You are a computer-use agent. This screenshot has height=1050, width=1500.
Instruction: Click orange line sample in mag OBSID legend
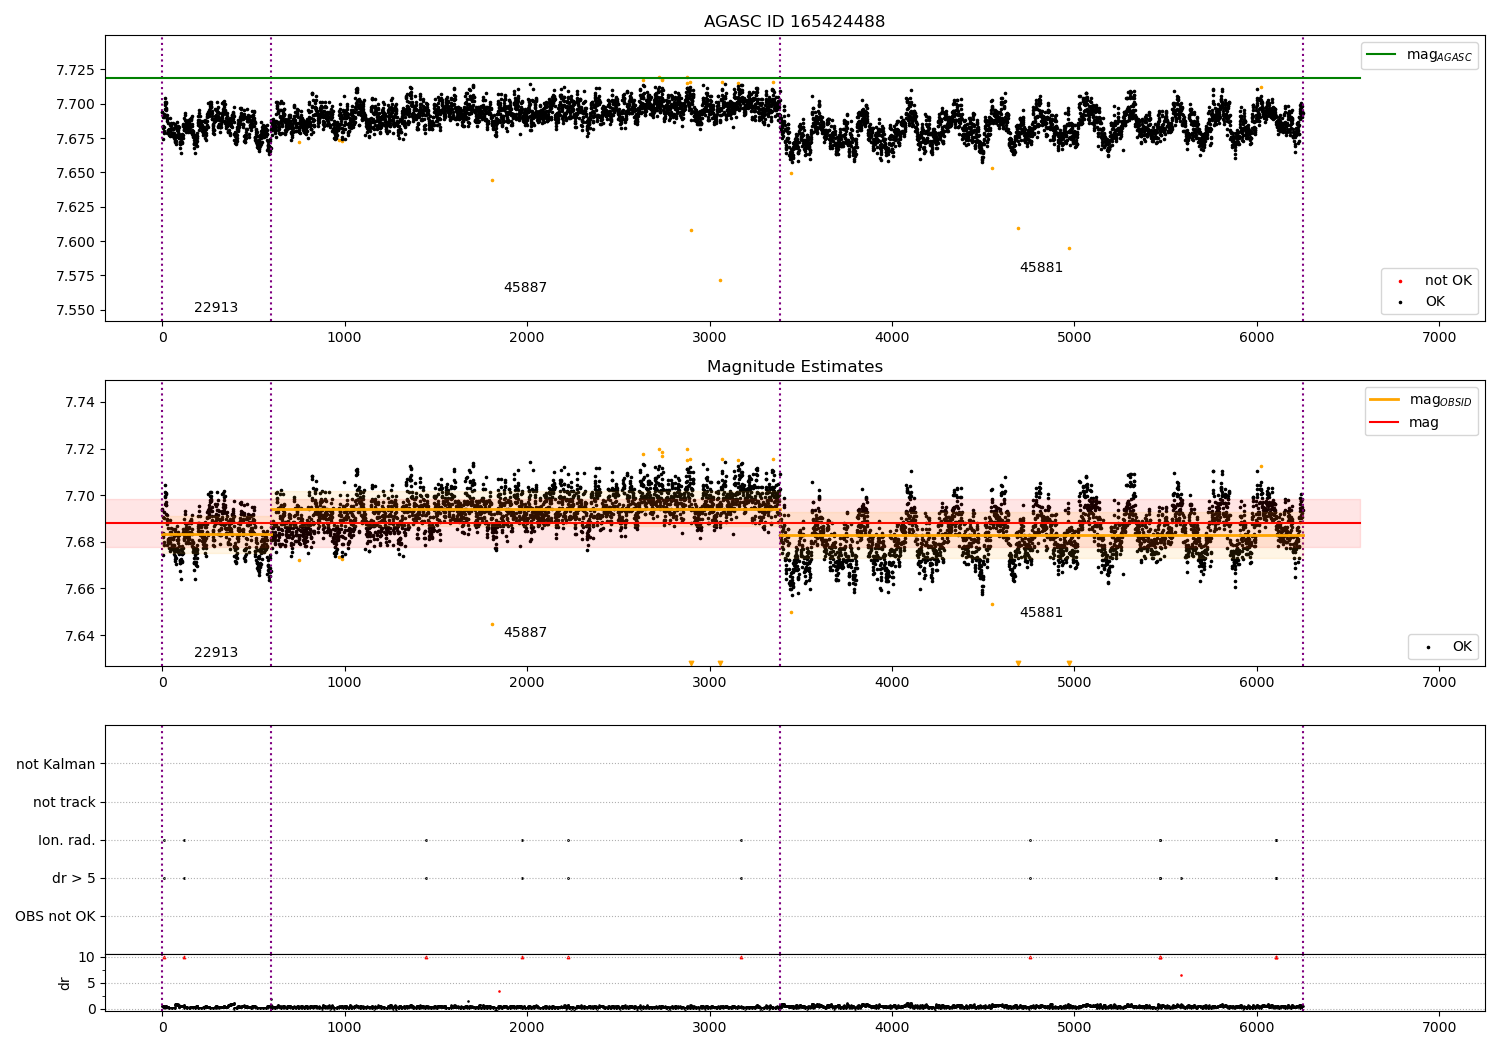(x=1384, y=400)
